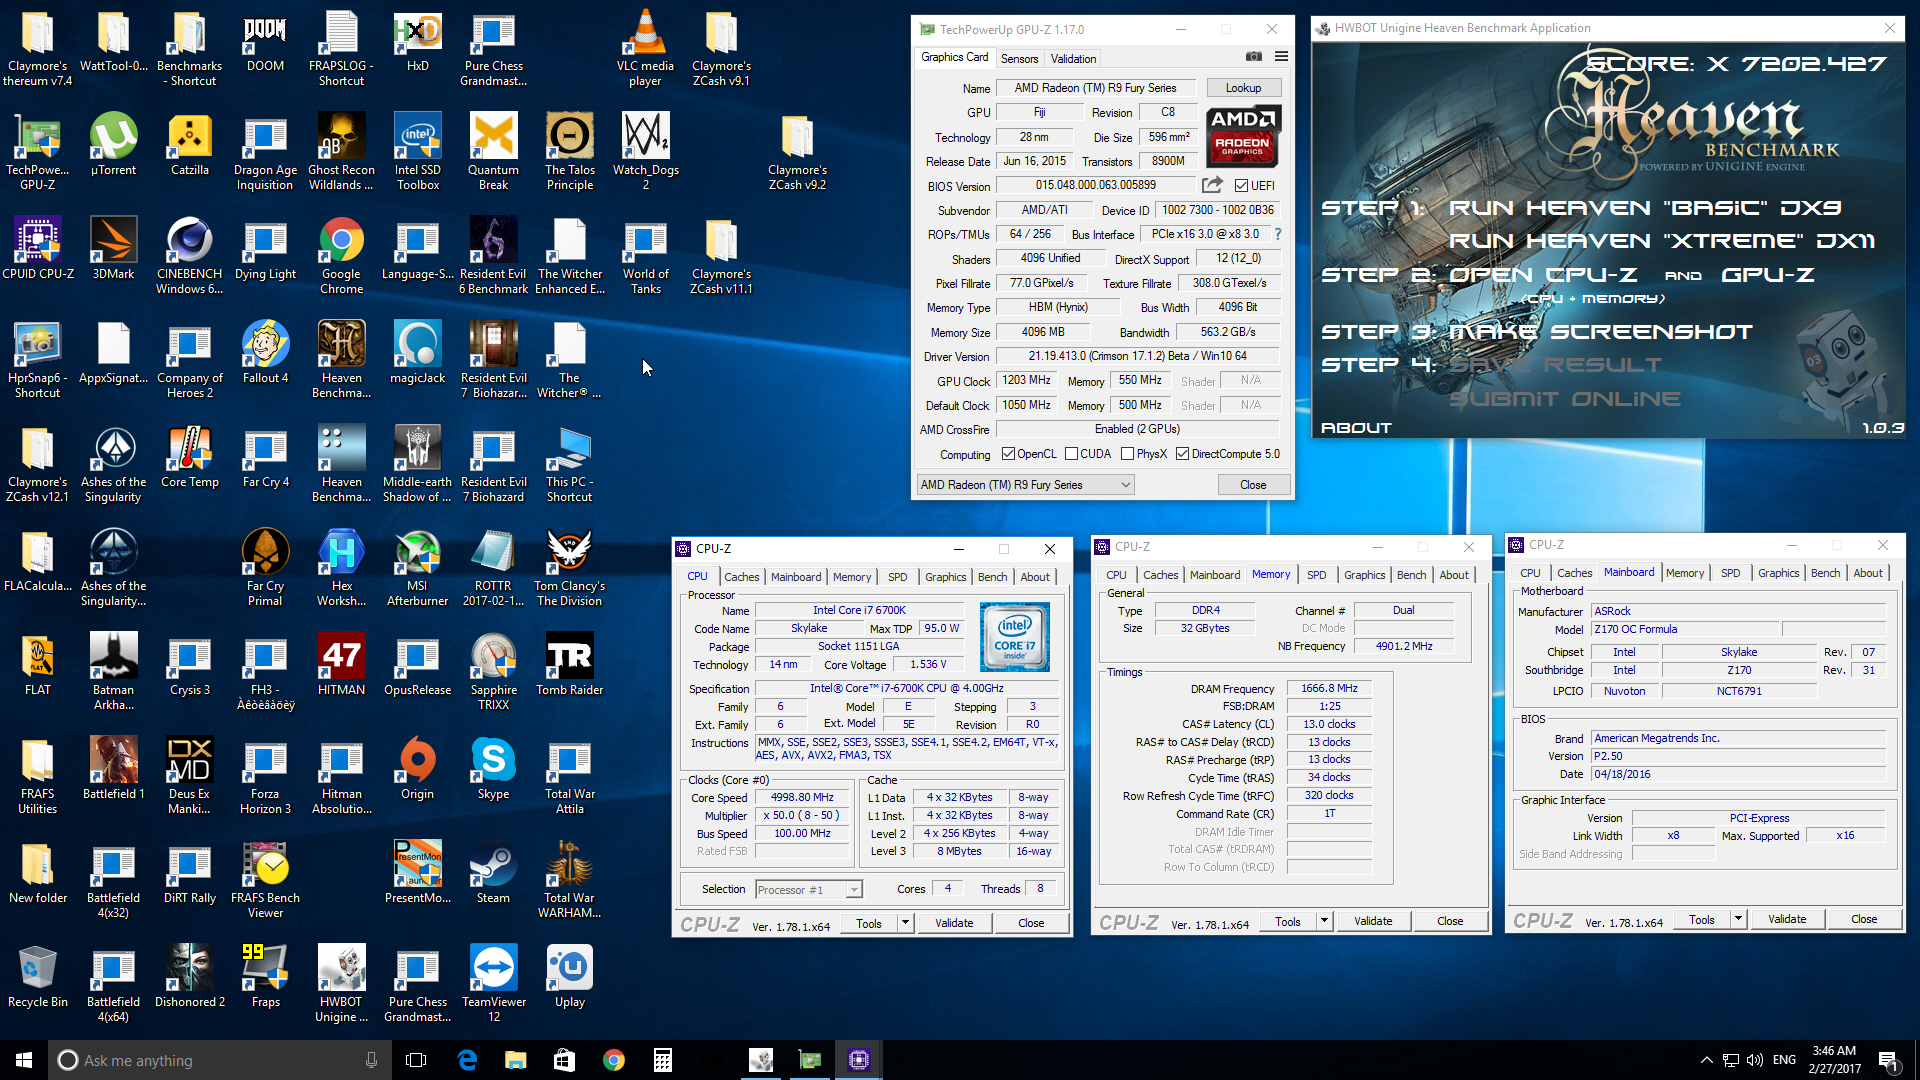Open SPD tab in CPU-Z Memory window
Screen dimensions: 1920x1080
tap(1316, 575)
